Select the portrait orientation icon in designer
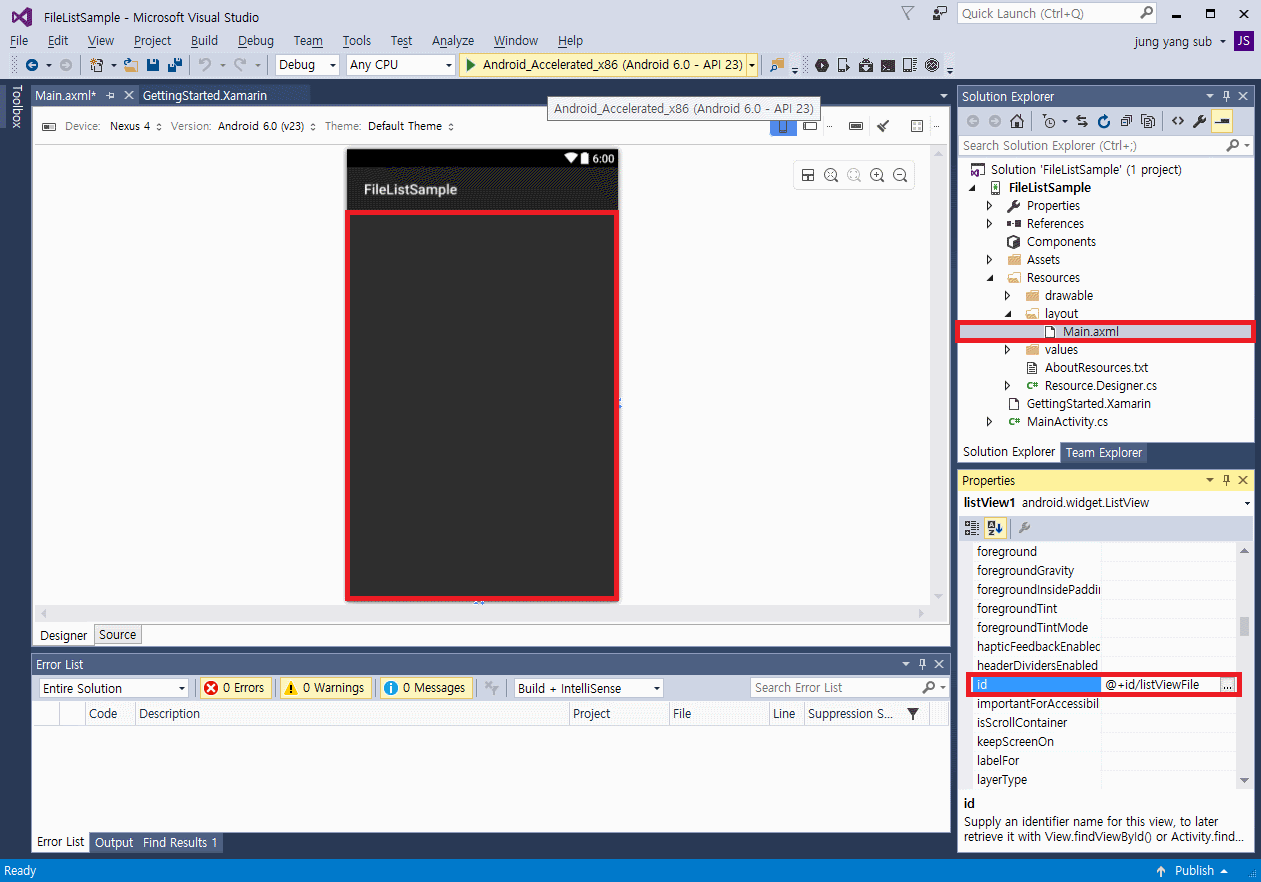1261x882 pixels. (x=784, y=126)
